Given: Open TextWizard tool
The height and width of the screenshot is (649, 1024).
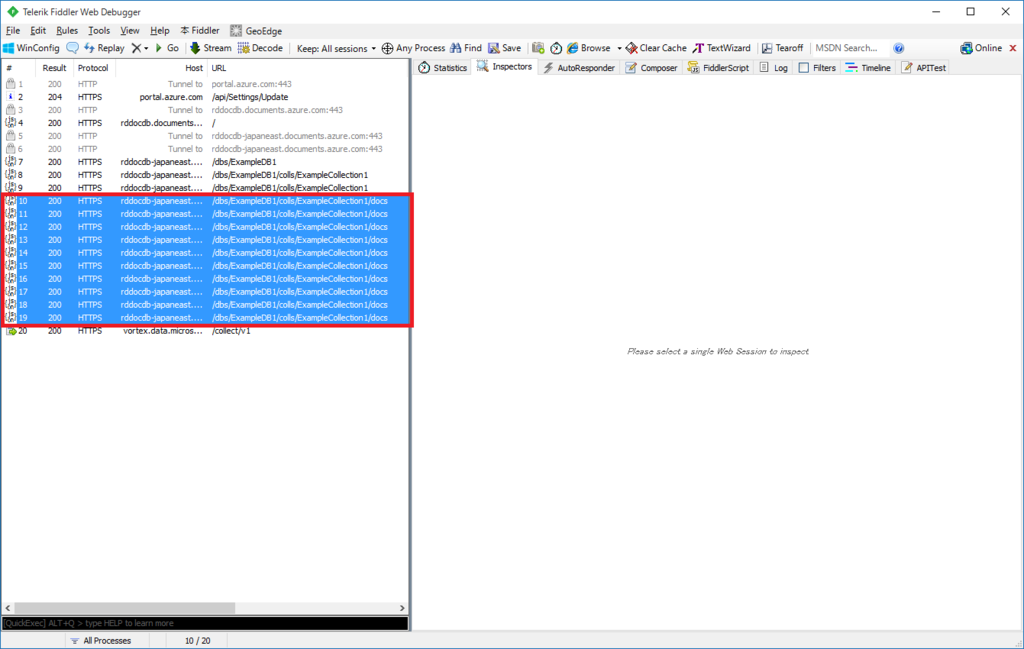Looking at the screenshot, I should (x=722, y=48).
